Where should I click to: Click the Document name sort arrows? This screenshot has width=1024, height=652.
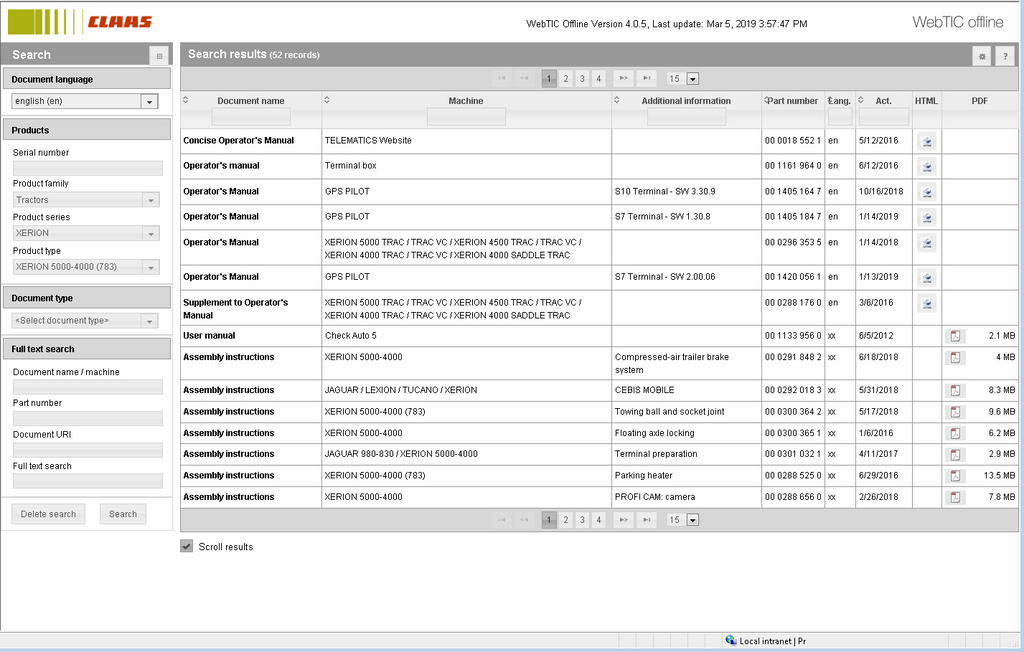pyautogui.click(x=187, y=100)
